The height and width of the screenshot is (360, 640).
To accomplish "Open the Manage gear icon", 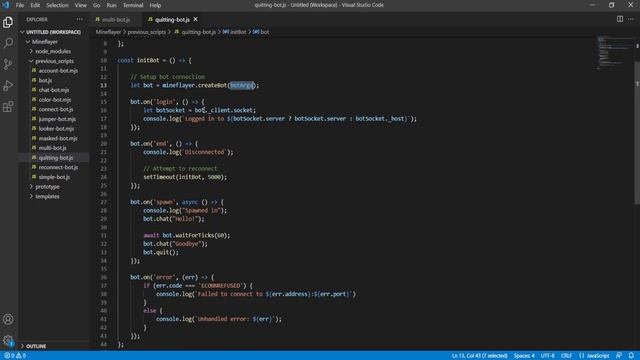I will 8,340.
